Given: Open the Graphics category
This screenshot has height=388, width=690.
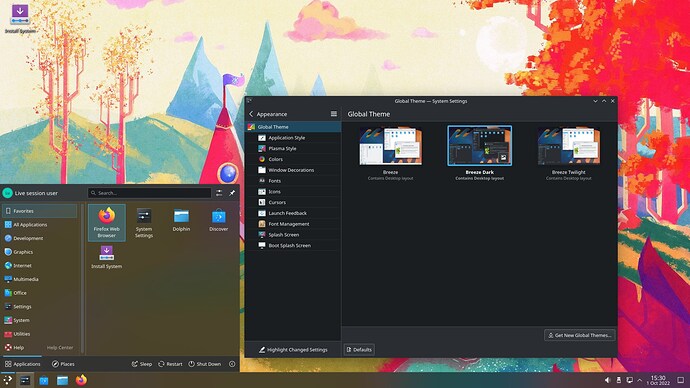Looking at the screenshot, I should (x=40, y=252).
